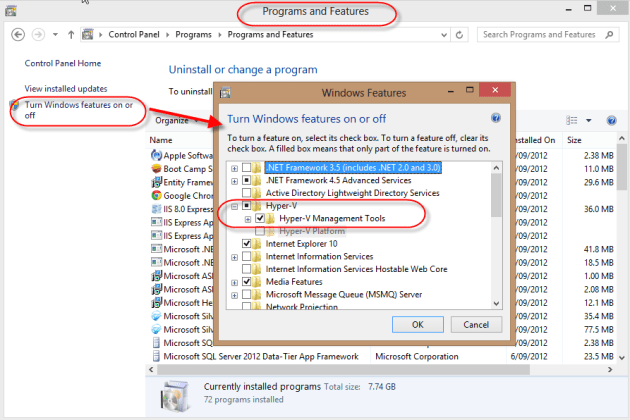Viewport: 630px width, 420px height.
Task: Expand .NET Framework 4.5 Advanced Services node
Action: pos(234,181)
